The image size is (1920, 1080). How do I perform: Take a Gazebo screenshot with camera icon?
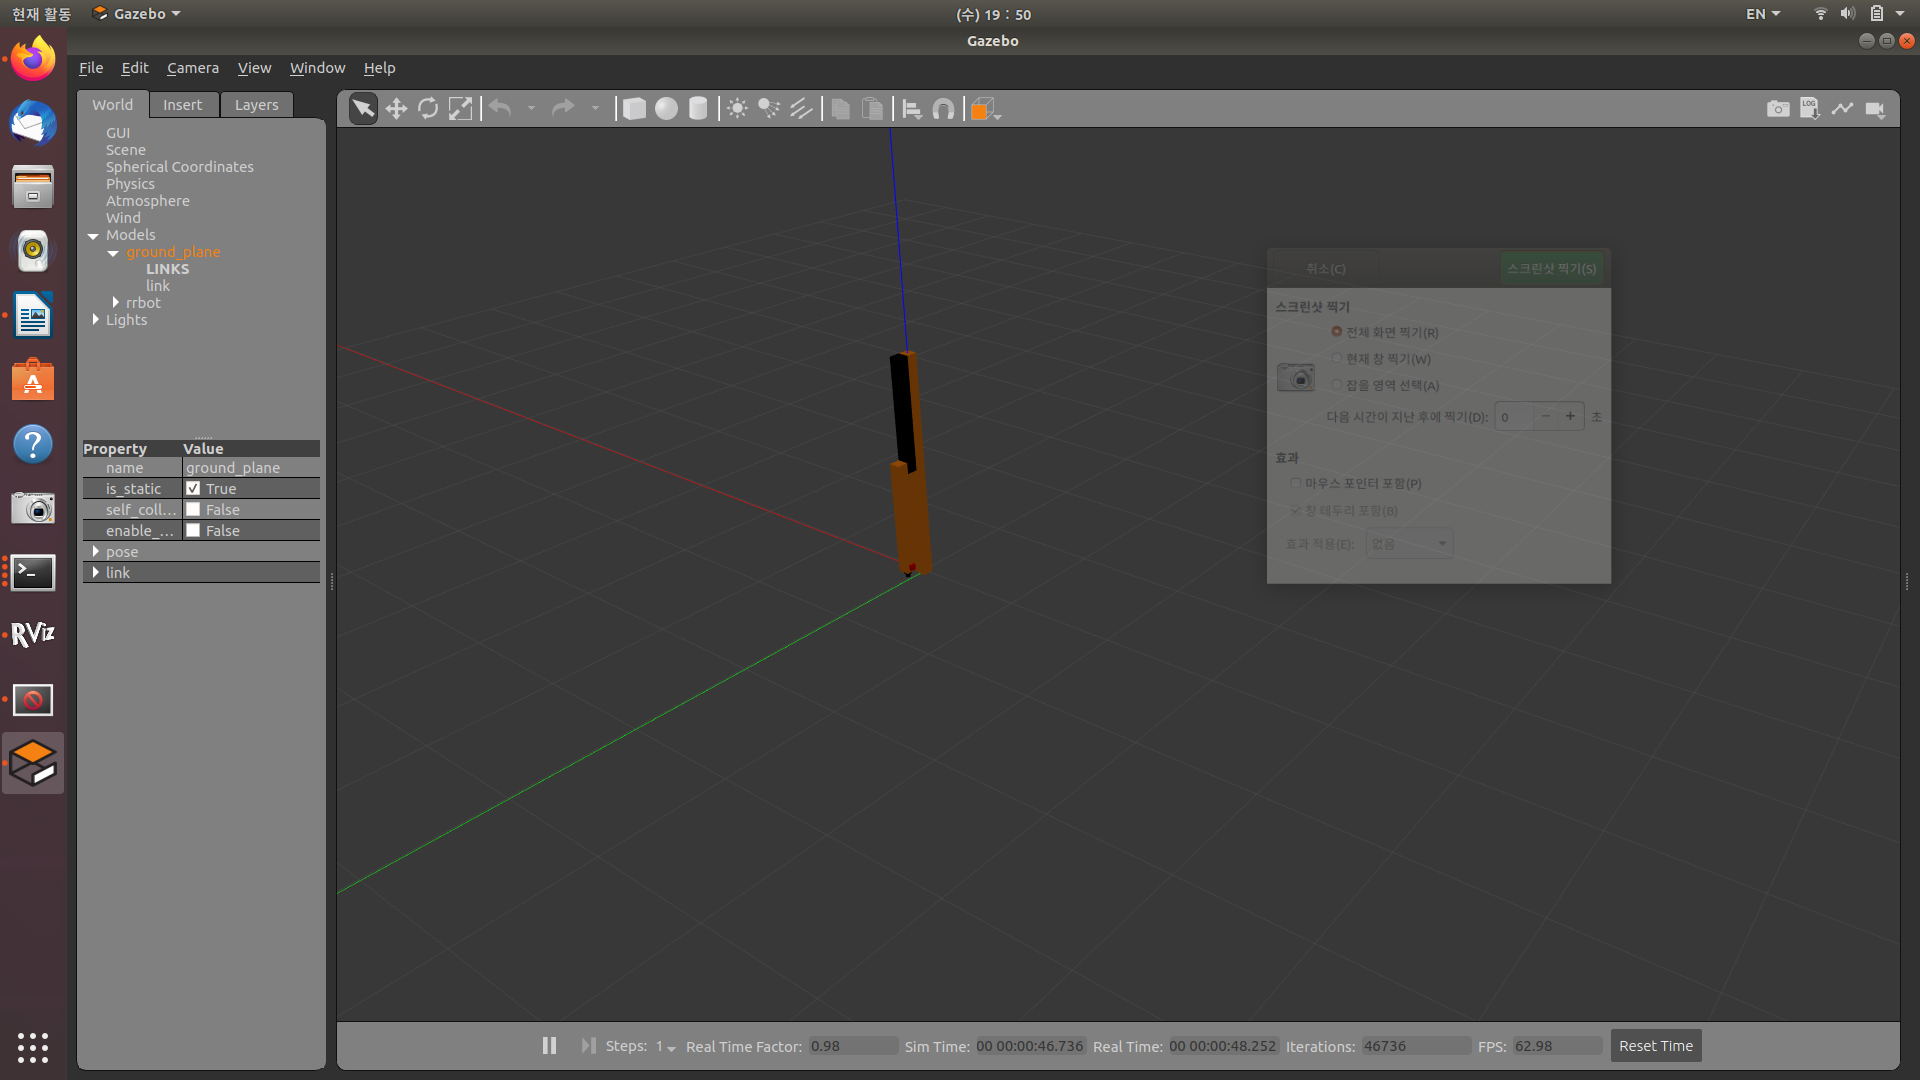coord(1777,109)
